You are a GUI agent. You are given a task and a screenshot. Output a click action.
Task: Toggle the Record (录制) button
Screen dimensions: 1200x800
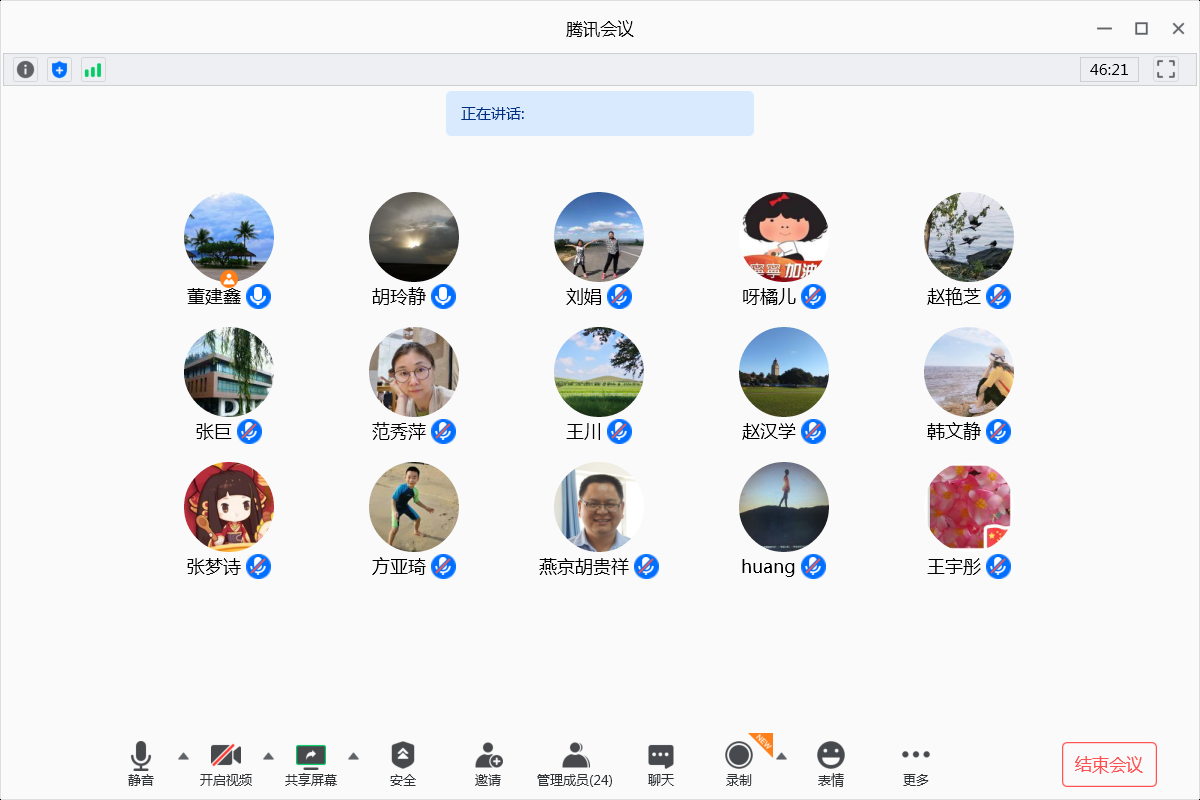739,764
